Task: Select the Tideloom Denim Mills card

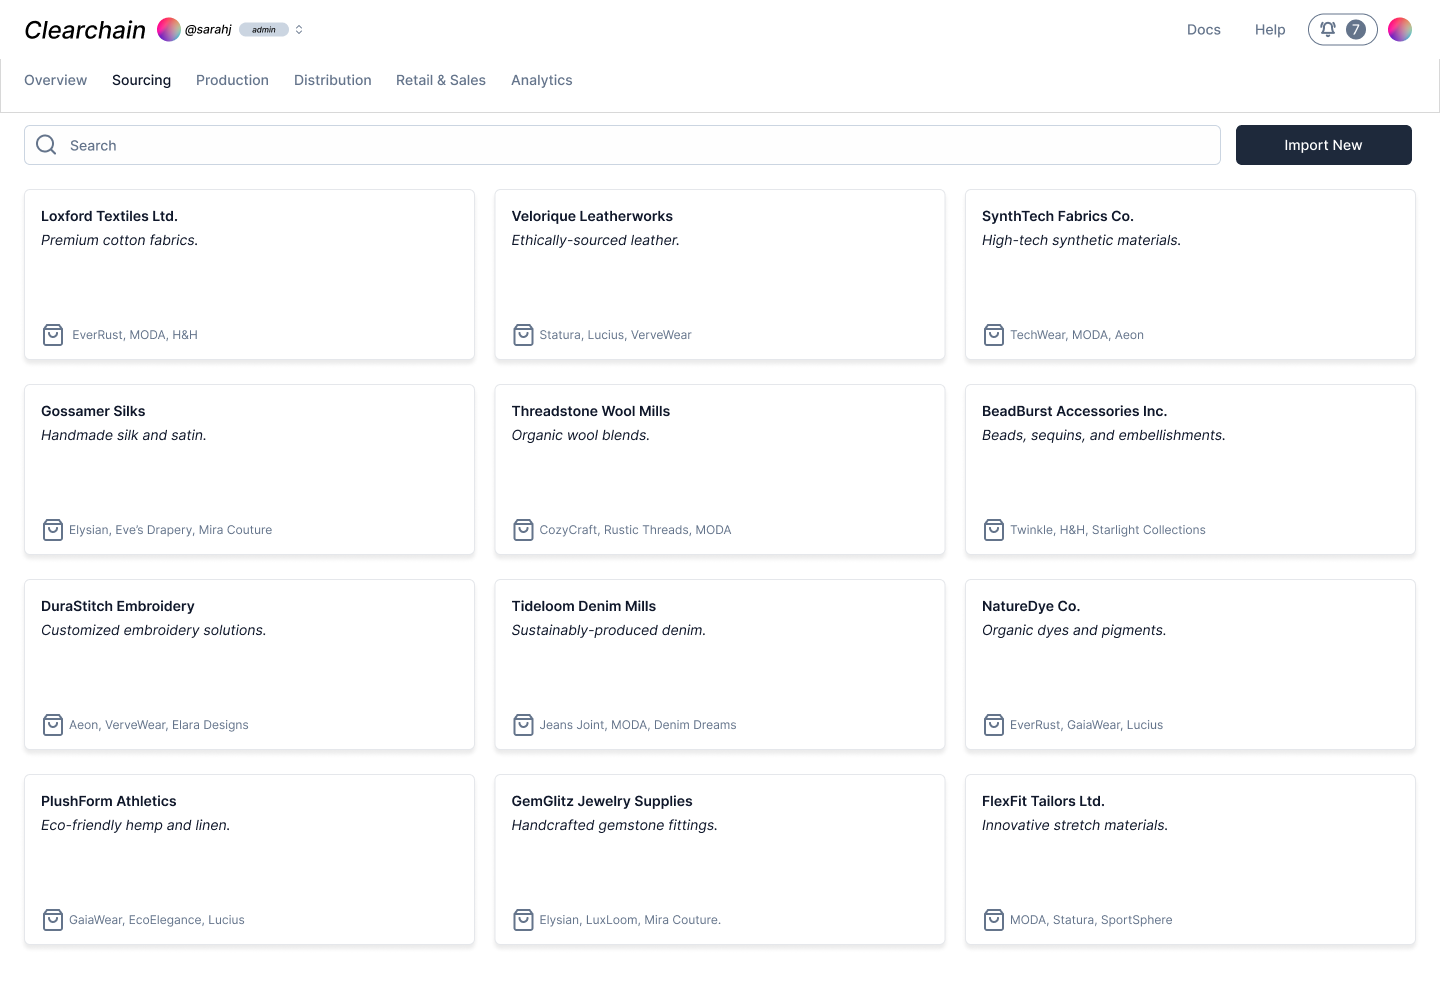Action: pos(719,664)
